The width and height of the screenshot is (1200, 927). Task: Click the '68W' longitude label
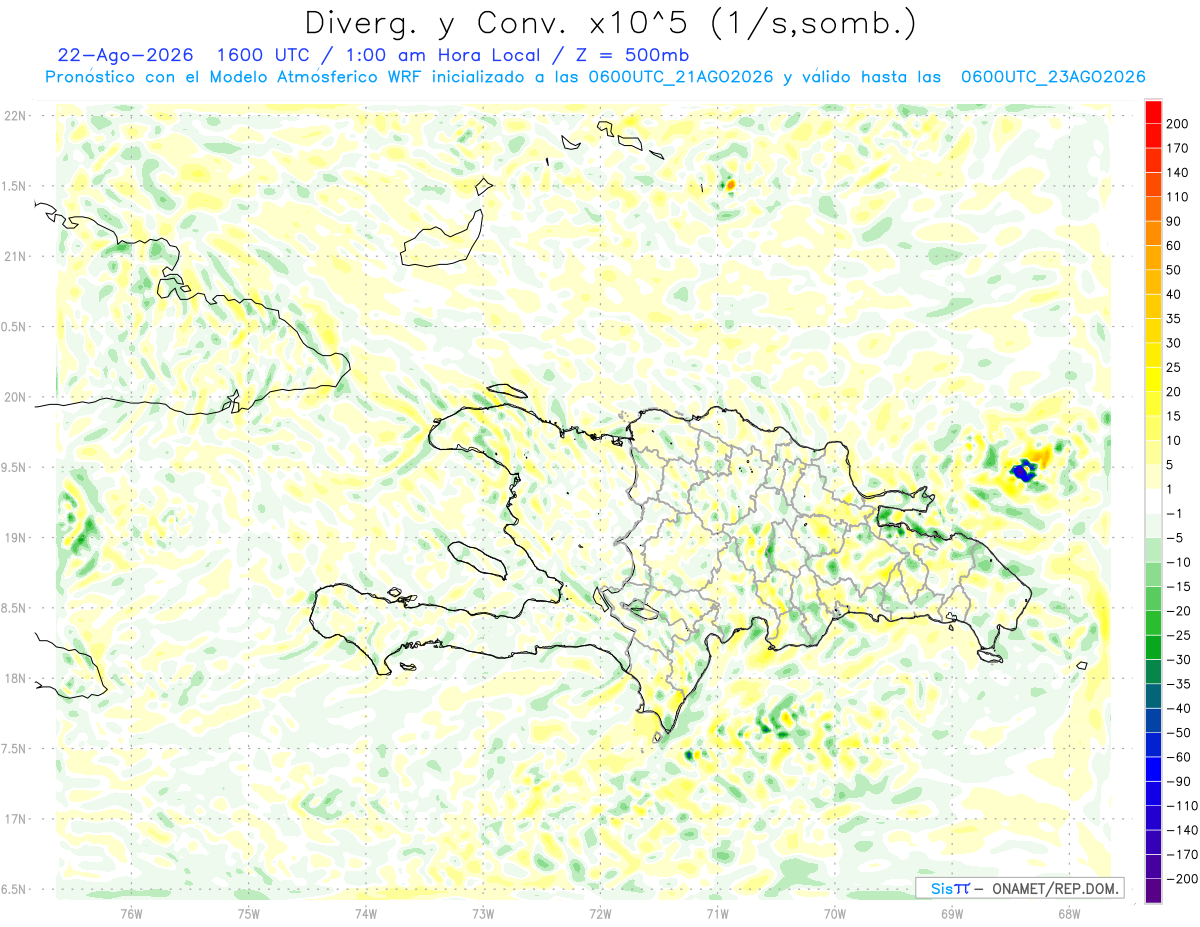1069,912
